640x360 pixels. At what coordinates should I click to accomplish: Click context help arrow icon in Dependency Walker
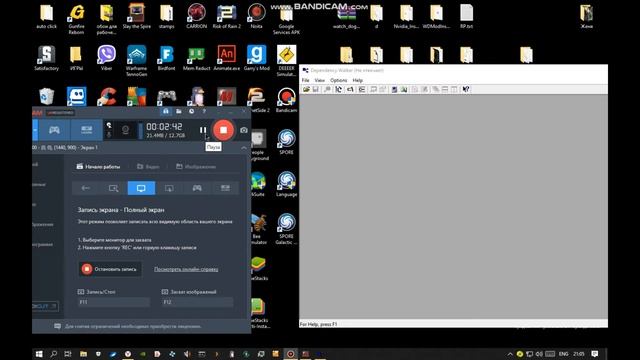click(x=466, y=89)
